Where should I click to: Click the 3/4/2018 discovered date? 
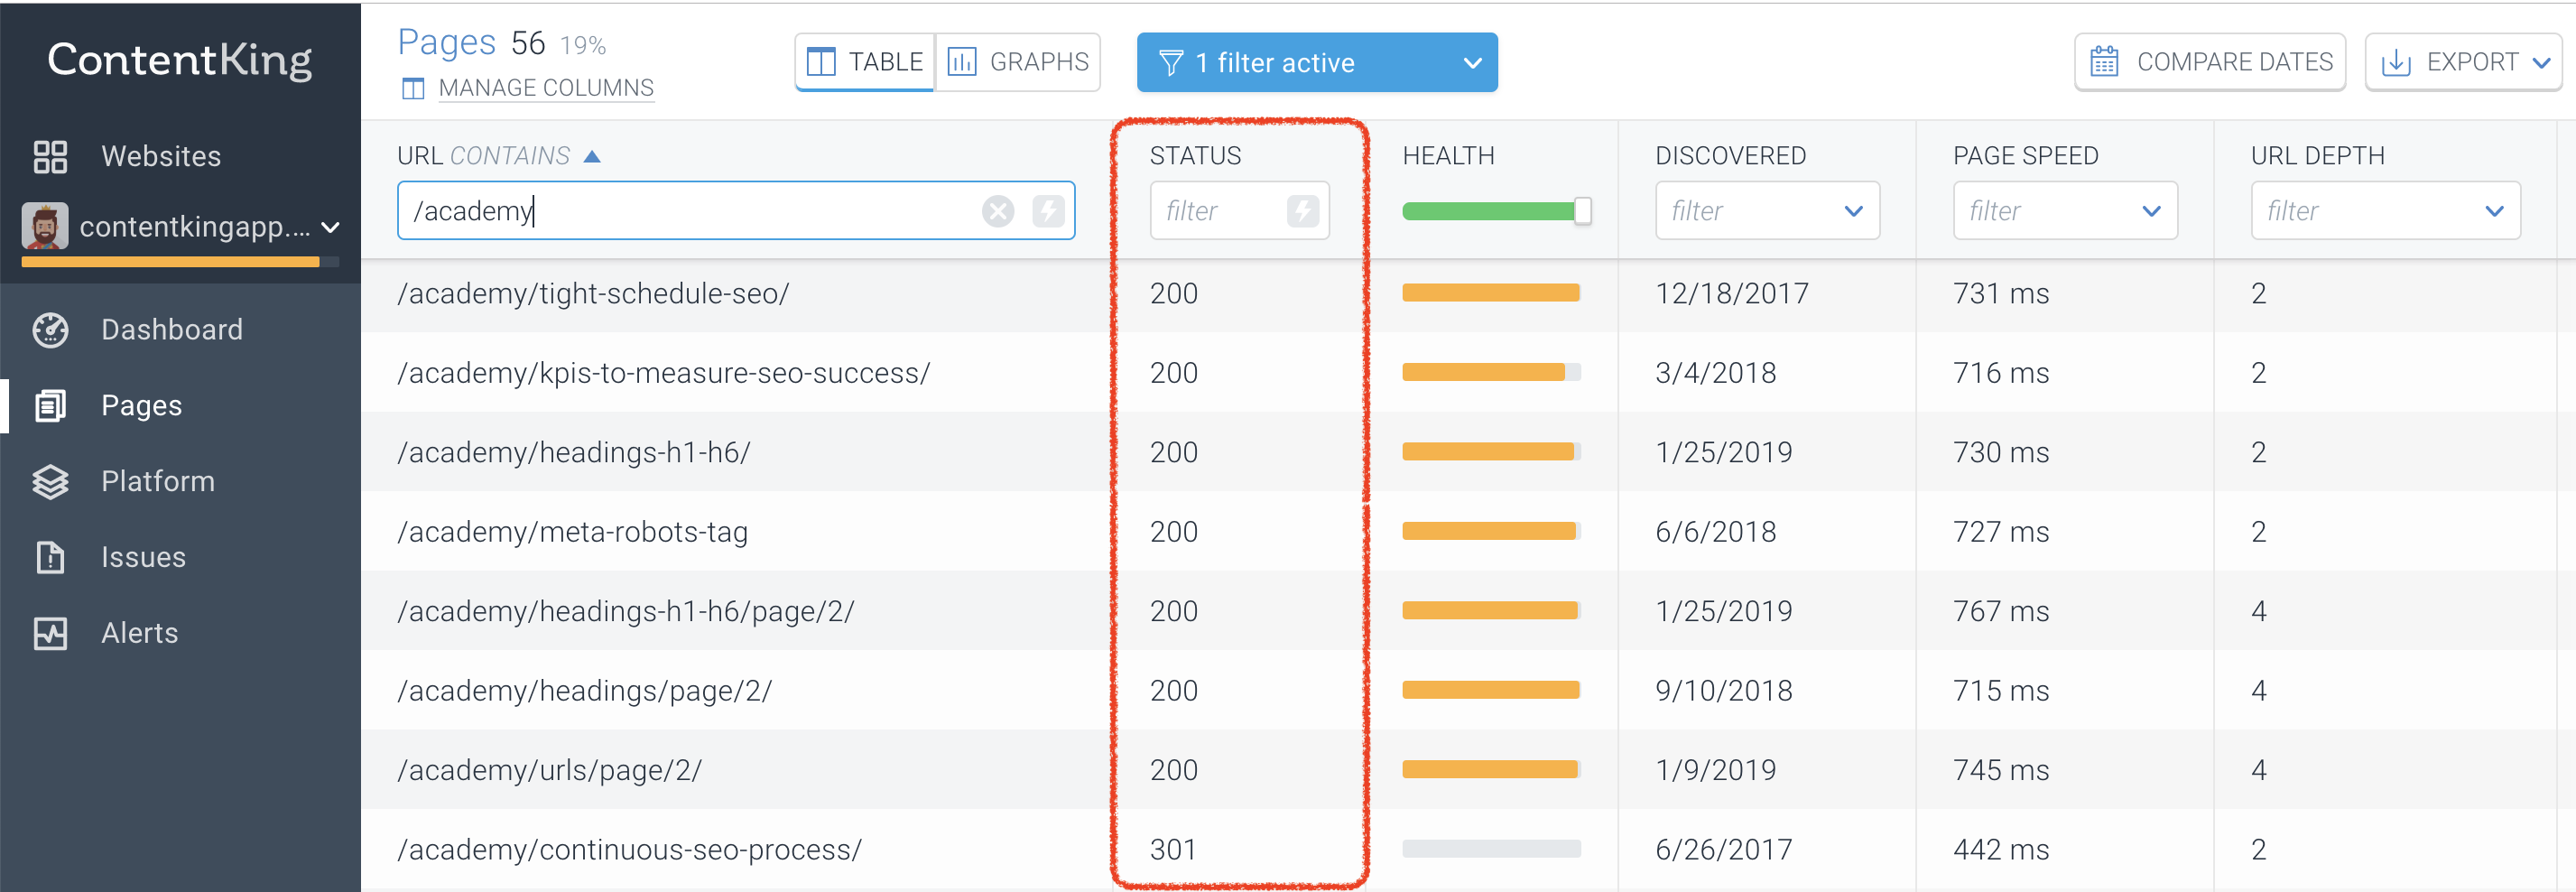[1715, 373]
